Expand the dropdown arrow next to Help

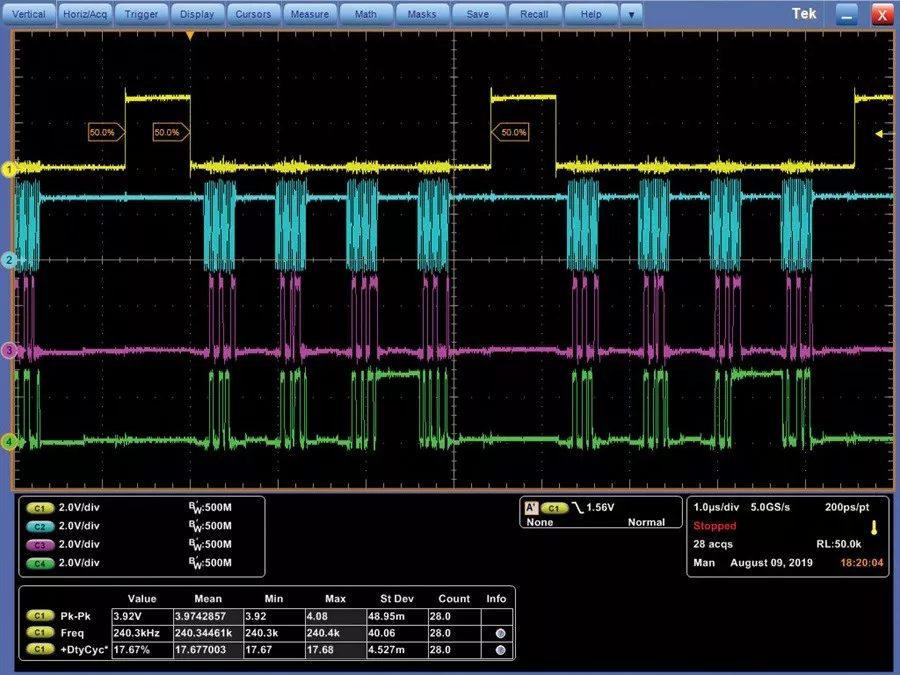pyautogui.click(x=631, y=15)
